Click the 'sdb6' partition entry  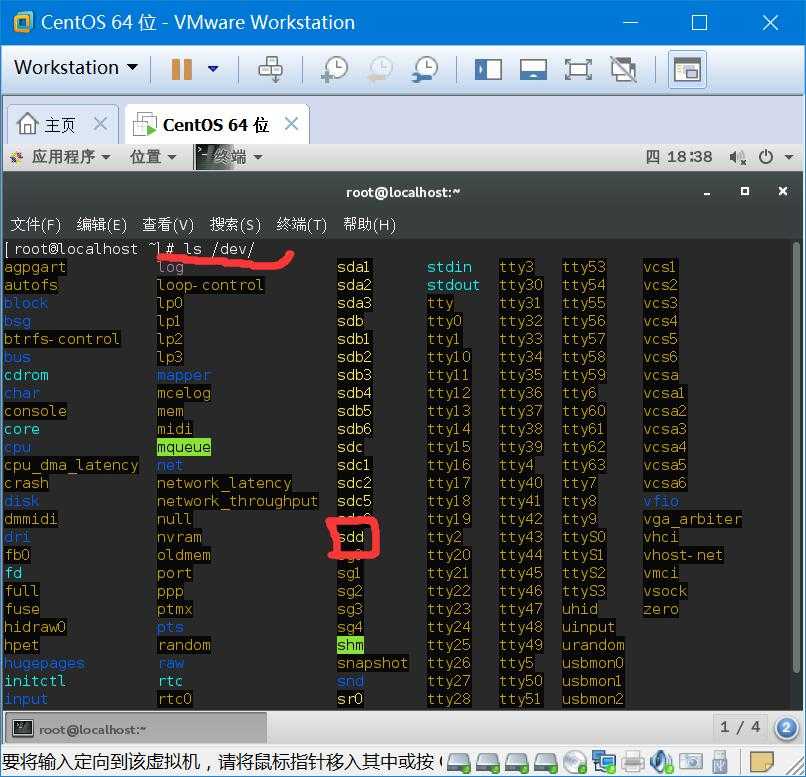(x=354, y=429)
